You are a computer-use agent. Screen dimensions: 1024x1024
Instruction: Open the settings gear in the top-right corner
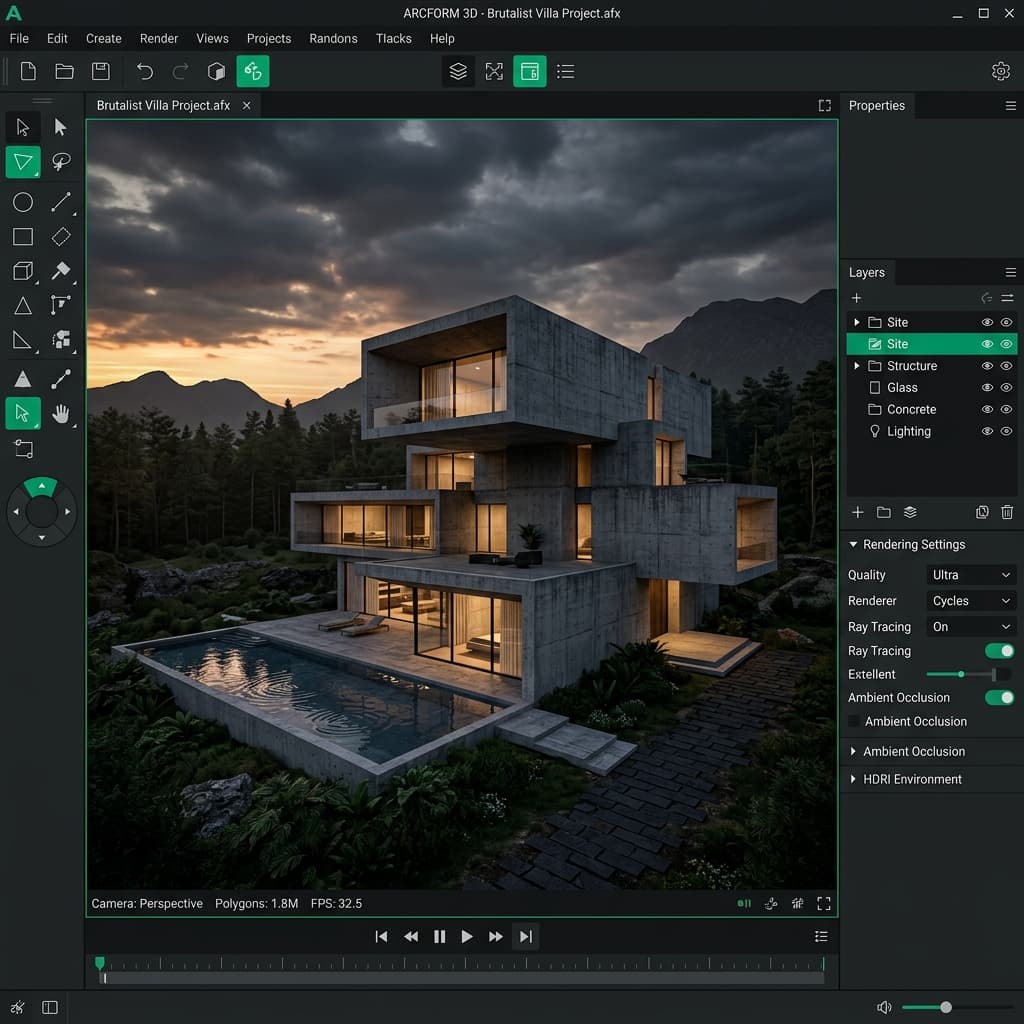[x=1000, y=71]
